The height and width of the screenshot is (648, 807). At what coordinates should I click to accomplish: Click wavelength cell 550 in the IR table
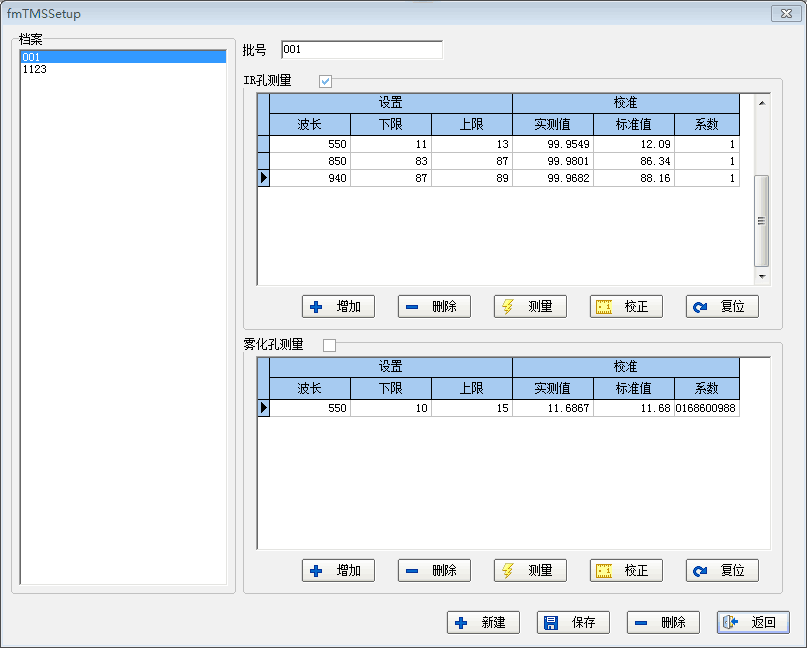310,144
